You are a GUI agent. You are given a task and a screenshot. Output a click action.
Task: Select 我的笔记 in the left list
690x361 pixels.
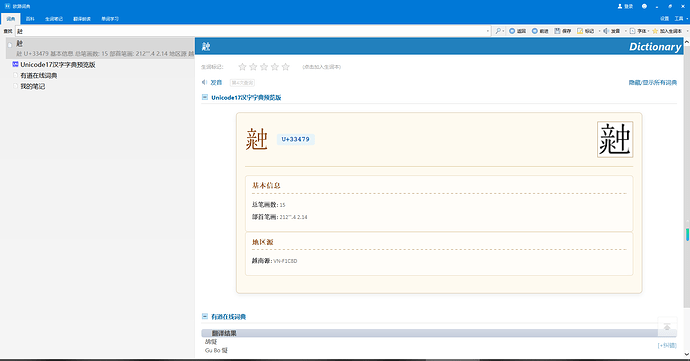click(33, 86)
